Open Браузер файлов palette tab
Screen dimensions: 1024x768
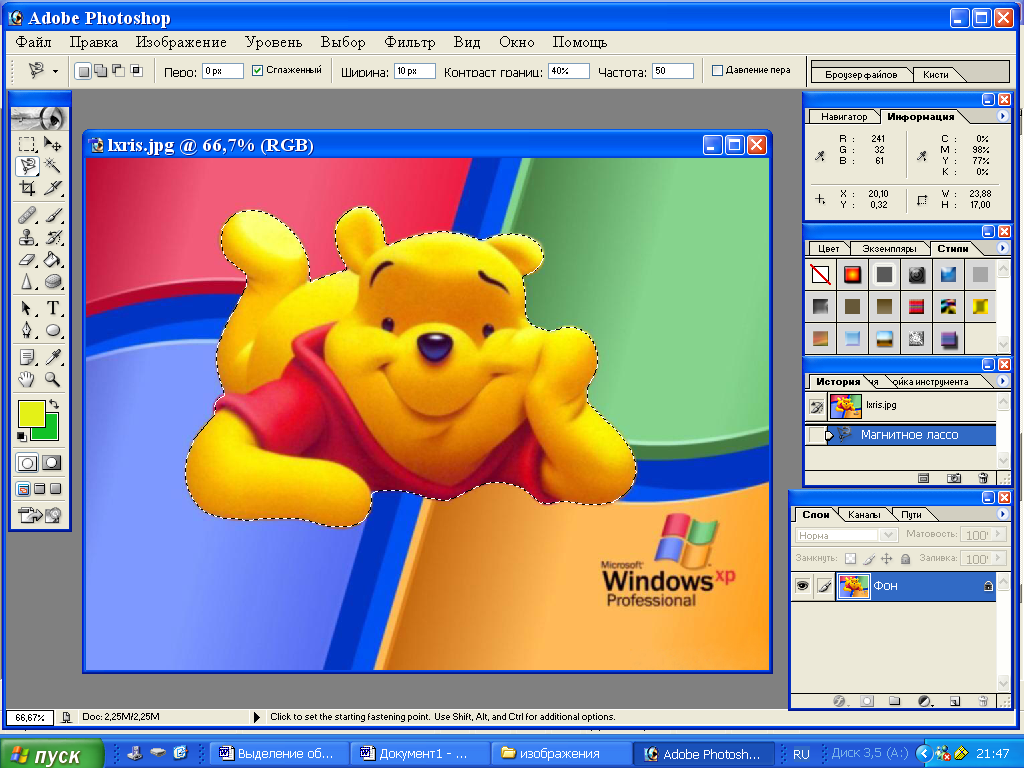861,74
